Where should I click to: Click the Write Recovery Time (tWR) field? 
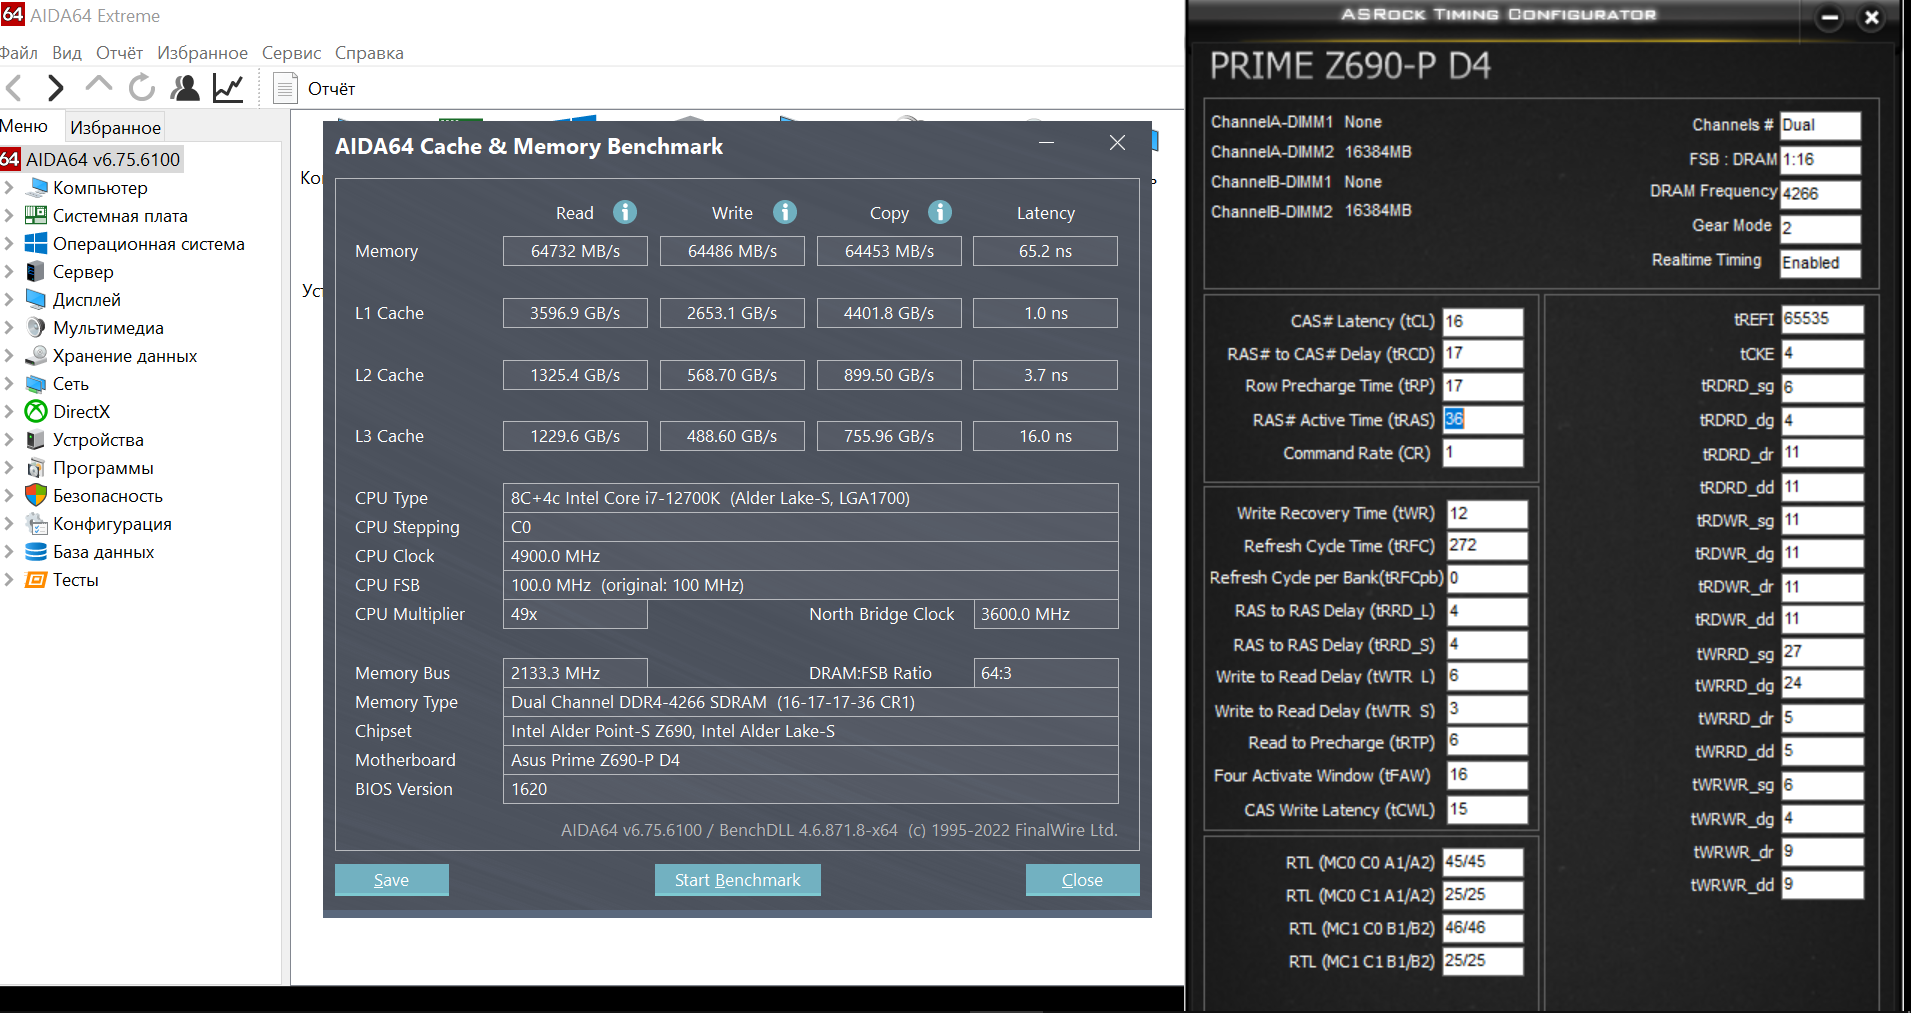tap(1487, 513)
